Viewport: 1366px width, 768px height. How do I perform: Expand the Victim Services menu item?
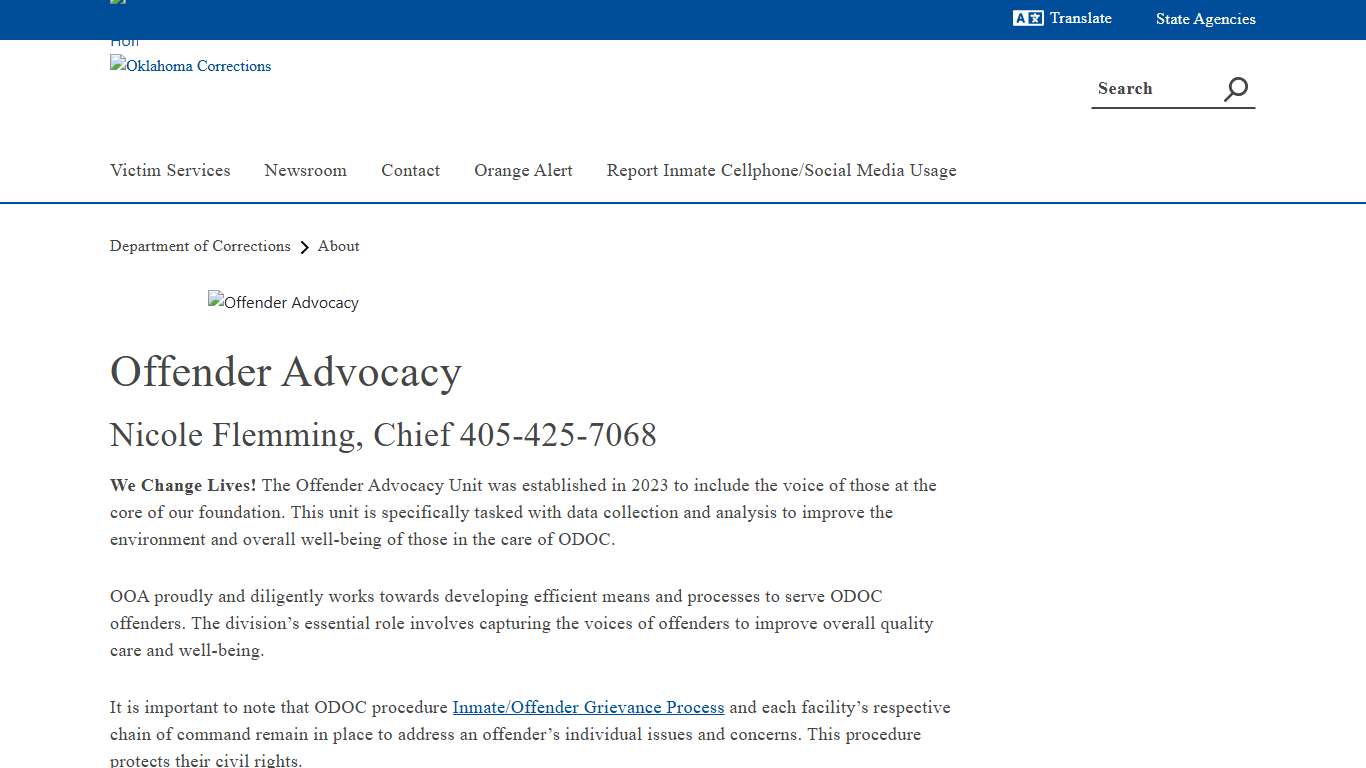170,170
